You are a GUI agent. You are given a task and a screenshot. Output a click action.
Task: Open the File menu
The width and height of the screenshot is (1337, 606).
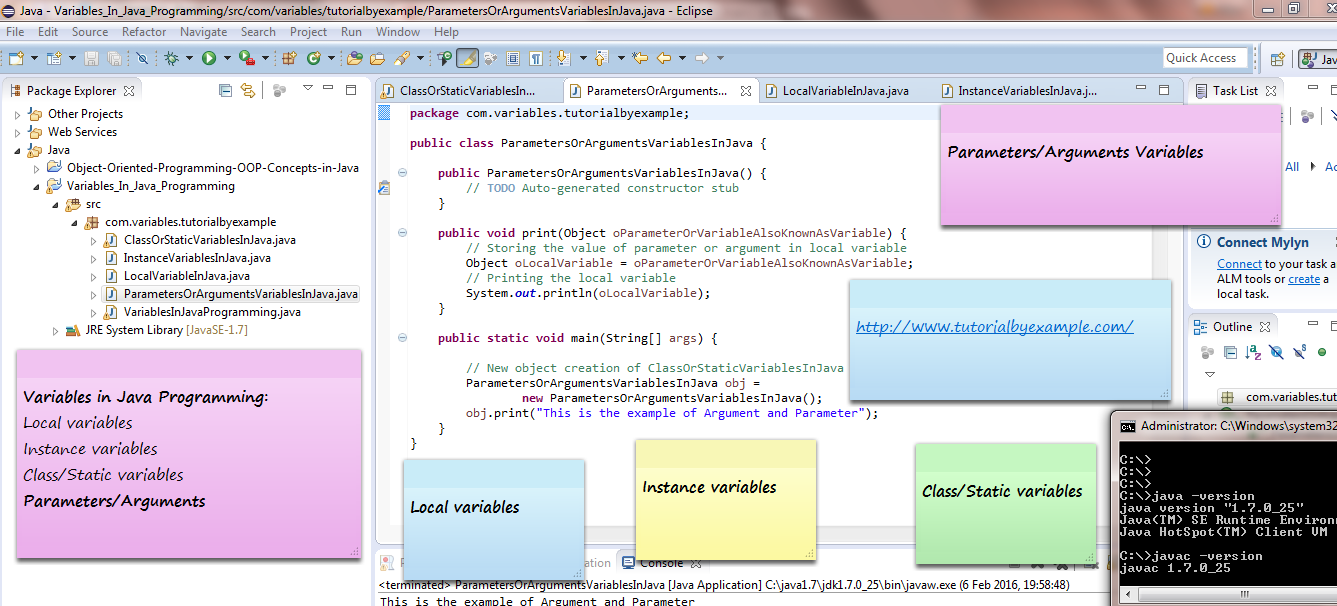[15, 32]
